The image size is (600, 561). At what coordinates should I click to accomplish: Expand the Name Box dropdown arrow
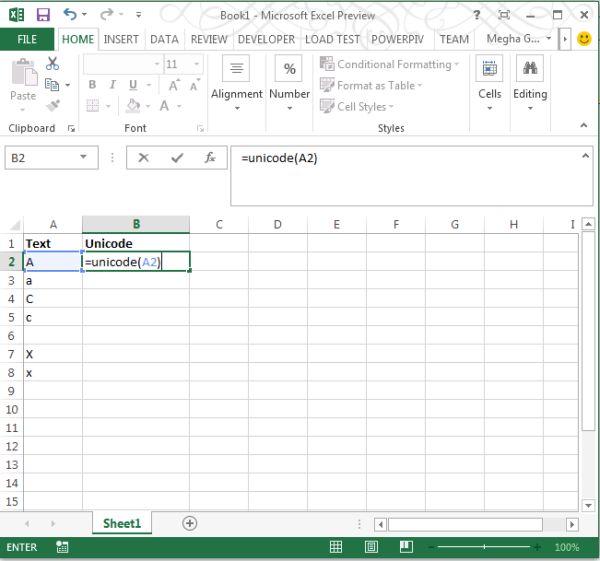pos(83,157)
